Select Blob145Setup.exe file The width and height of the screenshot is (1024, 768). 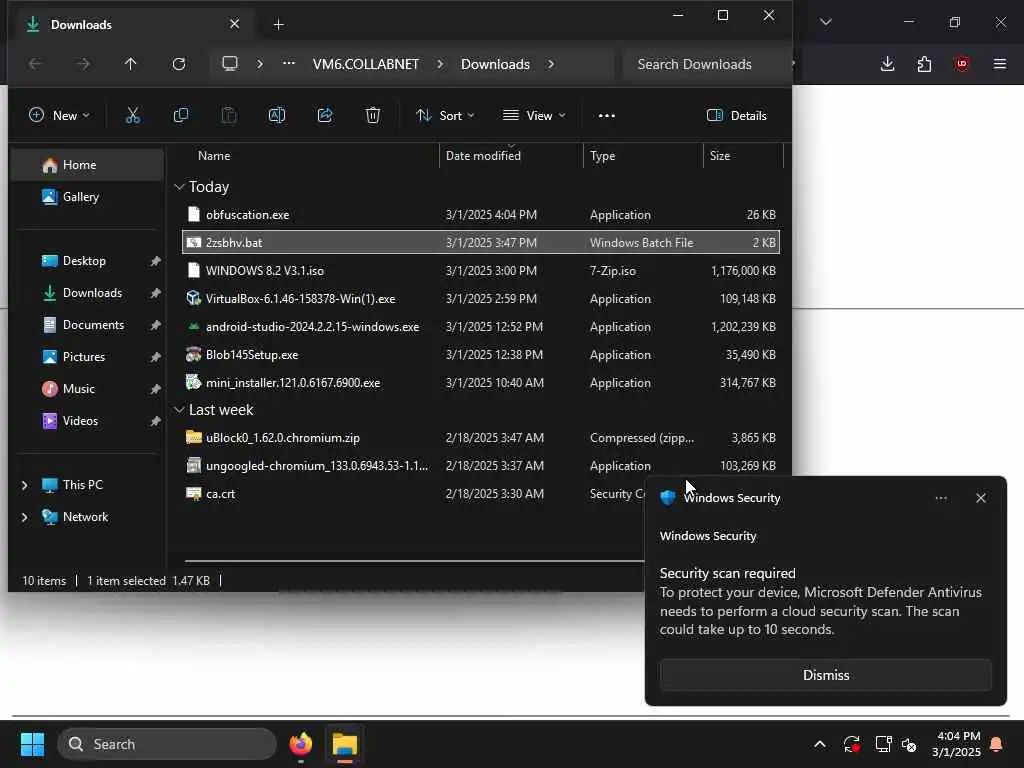pos(481,355)
